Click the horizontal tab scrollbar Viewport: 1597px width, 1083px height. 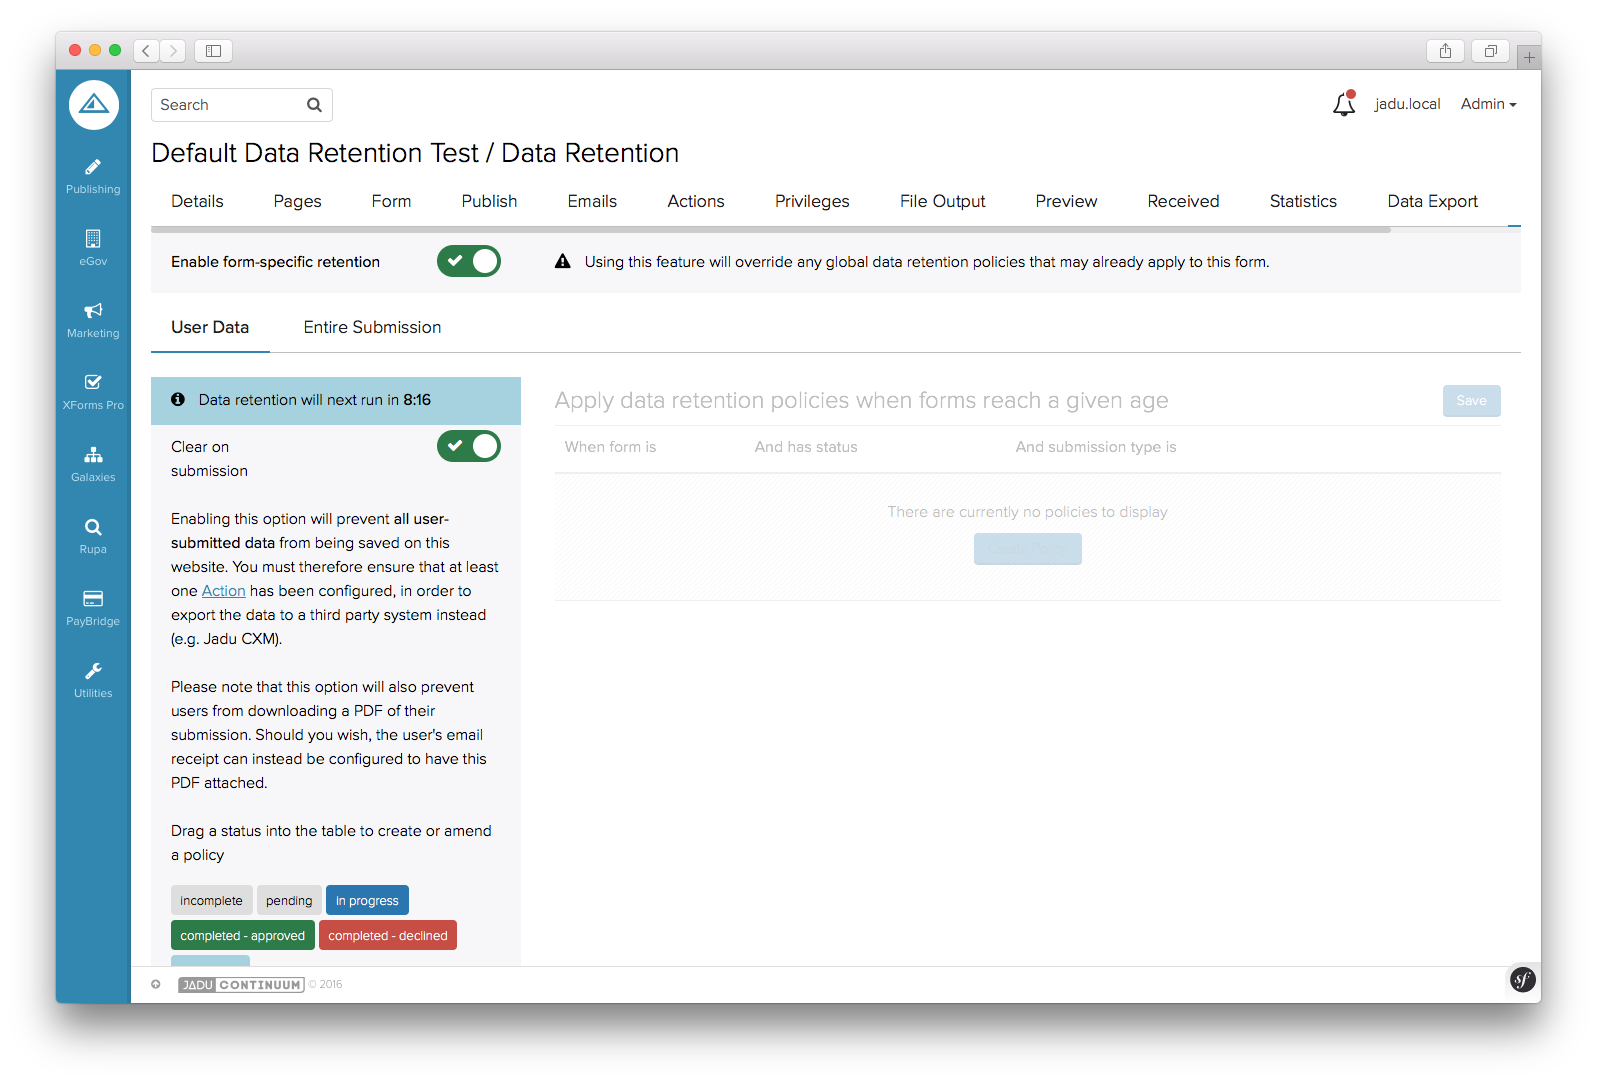pos(770,230)
